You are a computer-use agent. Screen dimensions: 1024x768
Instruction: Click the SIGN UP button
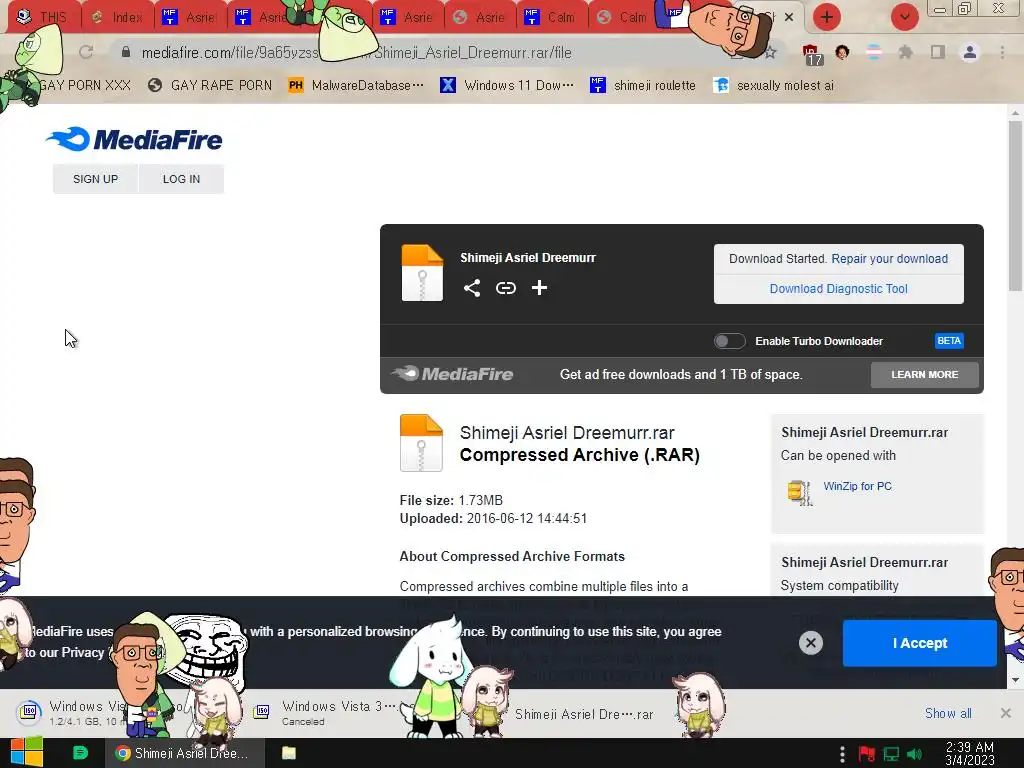(x=95, y=179)
